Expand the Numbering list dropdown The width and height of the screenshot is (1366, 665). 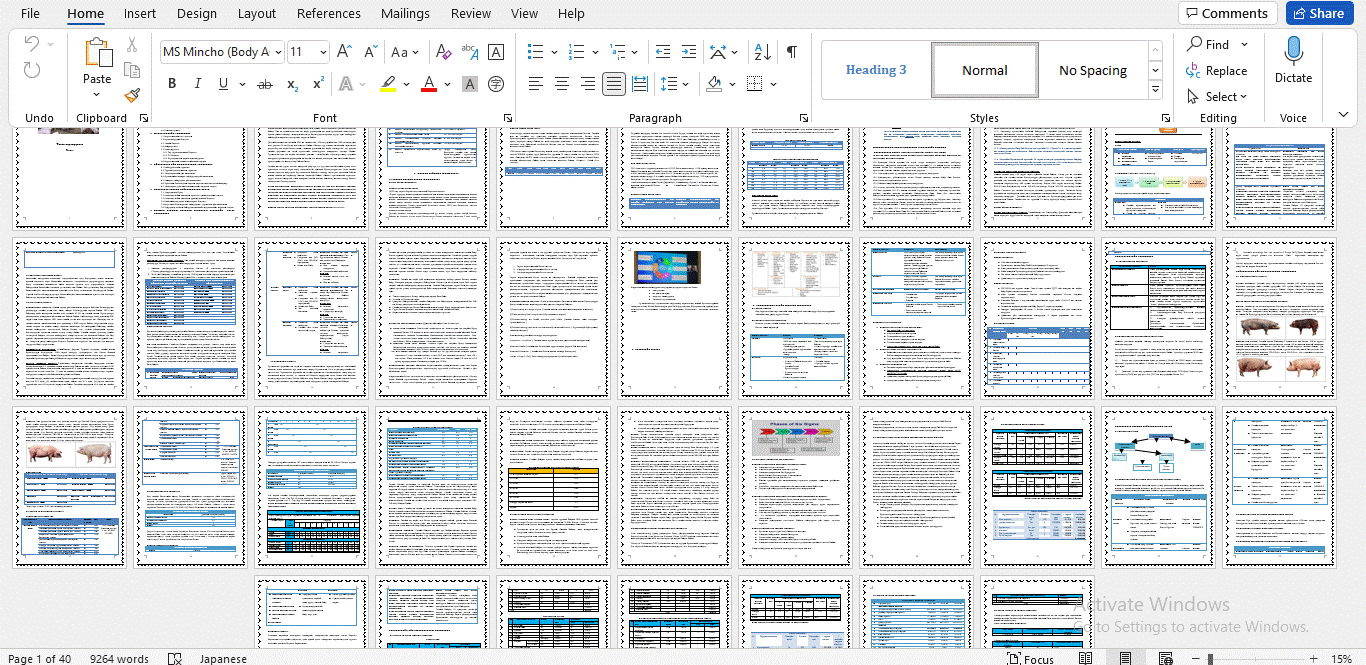pyautogui.click(x=595, y=52)
